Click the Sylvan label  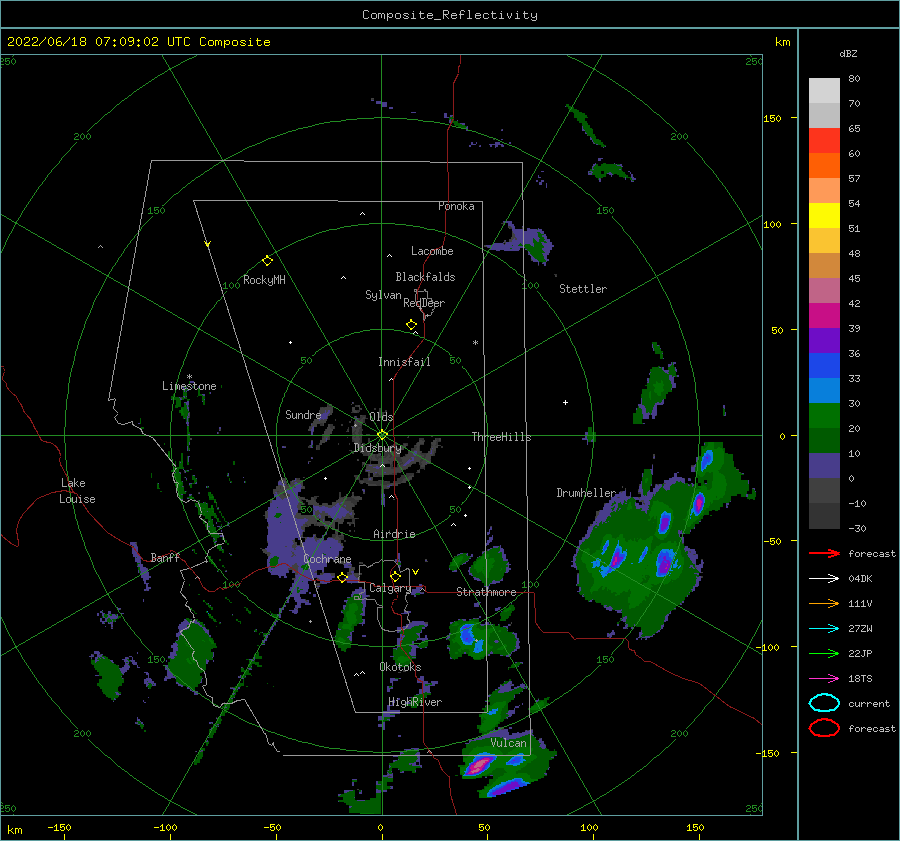pos(383,295)
